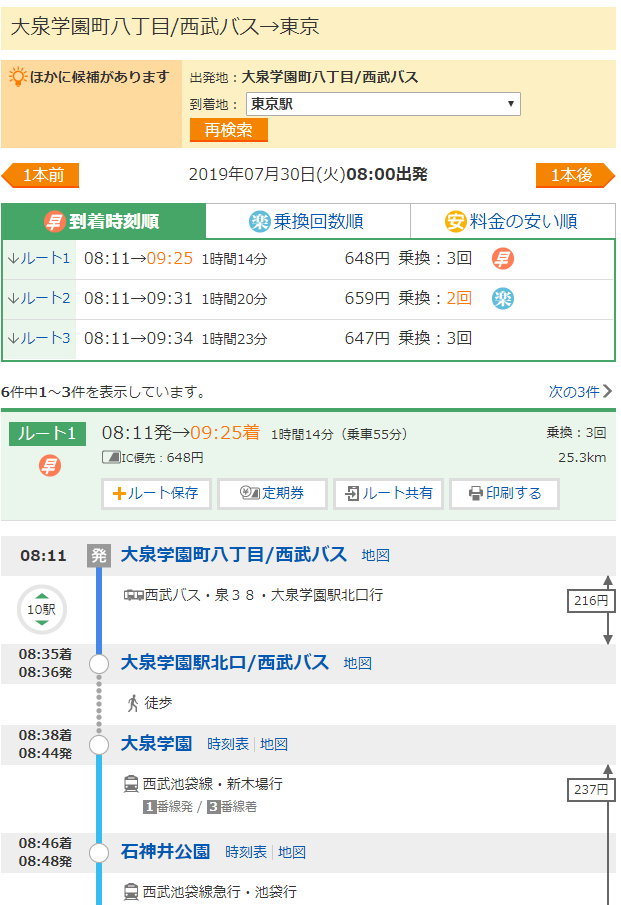Share route with ルート共有 button
The width and height of the screenshot is (621, 905).
click(x=388, y=493)
